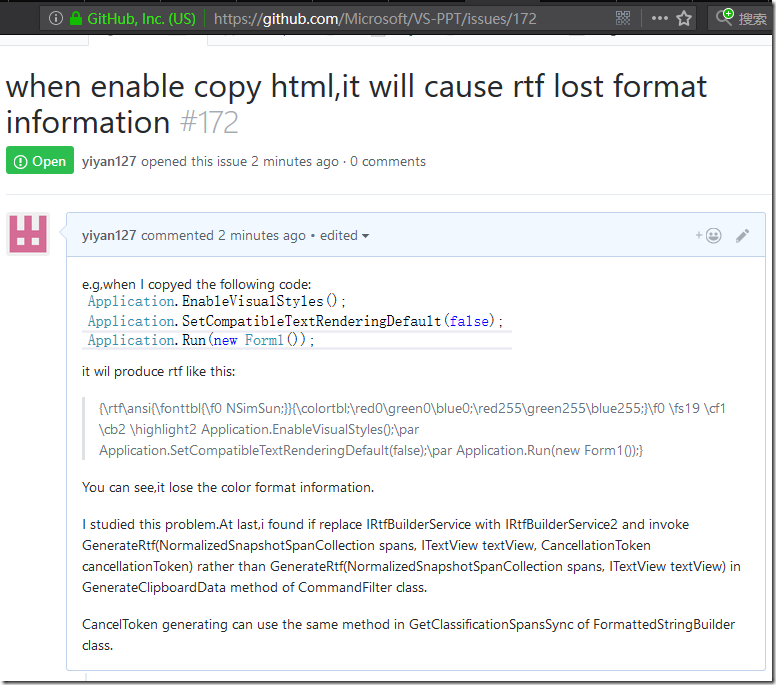Click the site information icon in address bar
The width and height of the screenshot is (776, 685).
point(56,18)
